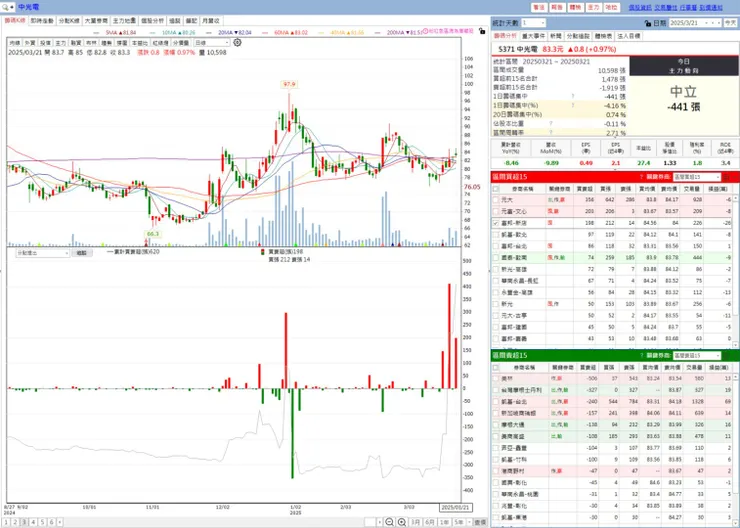Open the 法人目標 tab

(629, 36)
